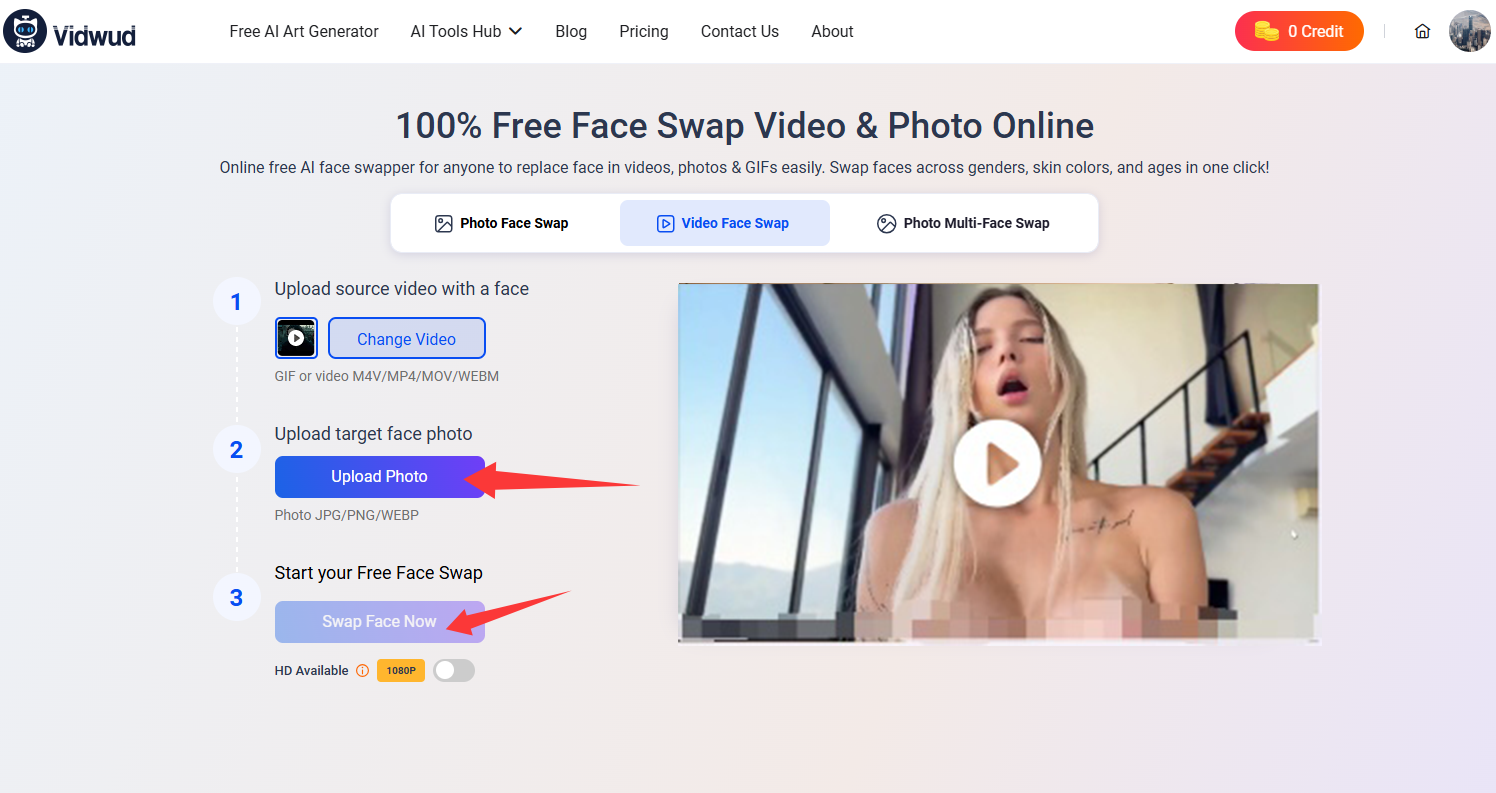Screen dimensions: 1496x793
Task: Open the Free AI Art Generator link
Action: [304, 32]
